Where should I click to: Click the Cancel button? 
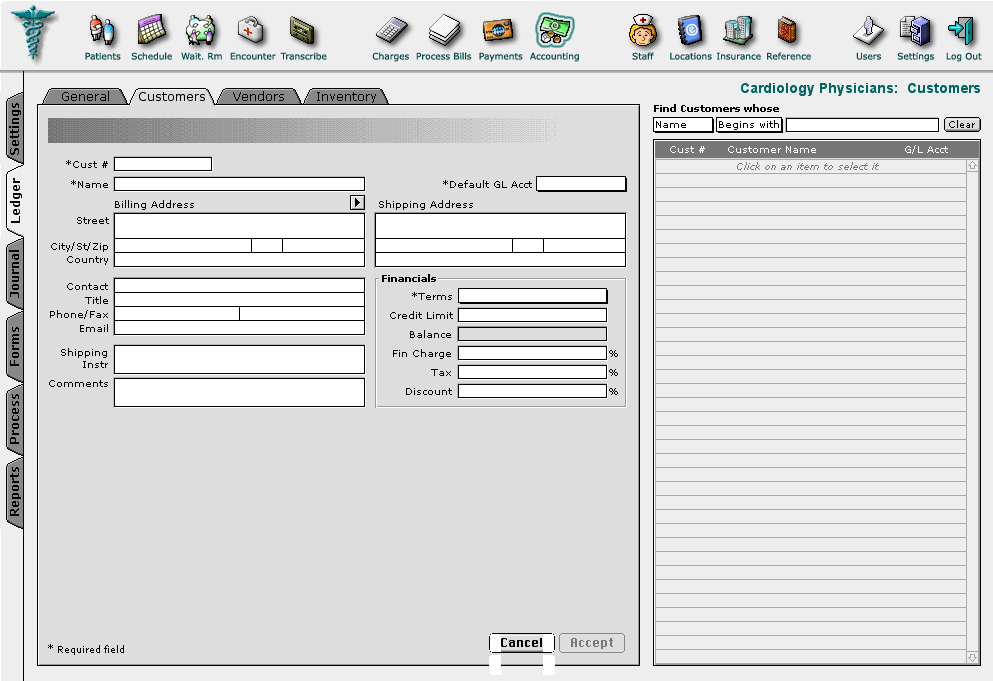522,642
